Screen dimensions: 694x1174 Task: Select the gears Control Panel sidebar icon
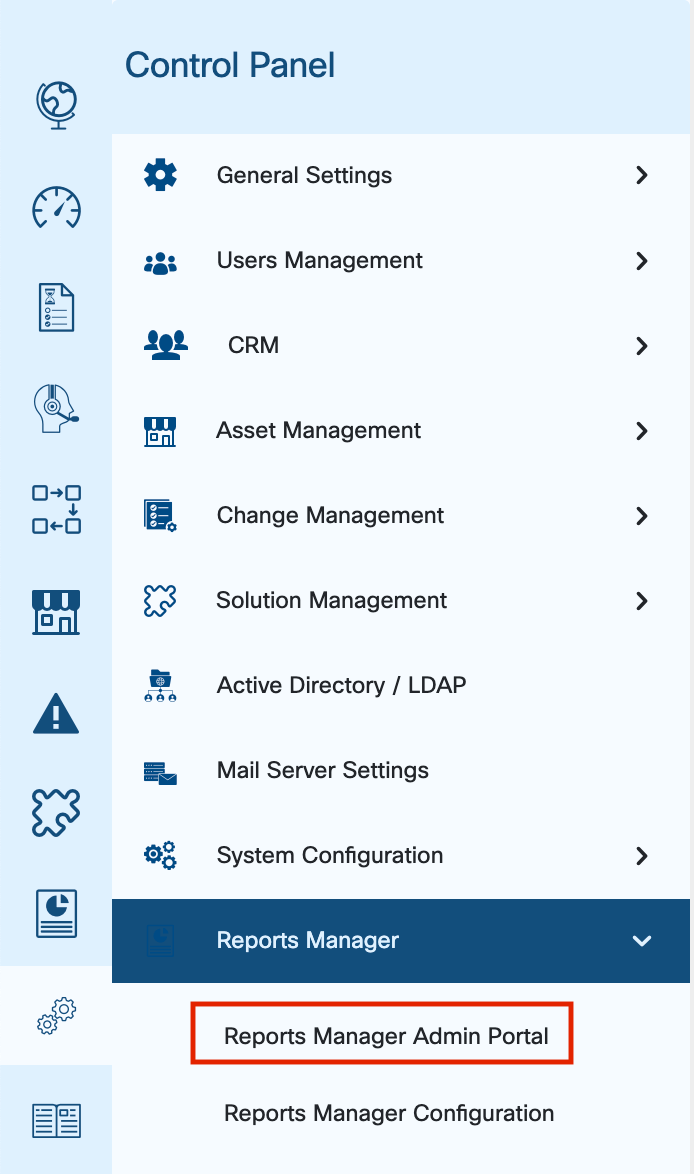[56, 1015]
